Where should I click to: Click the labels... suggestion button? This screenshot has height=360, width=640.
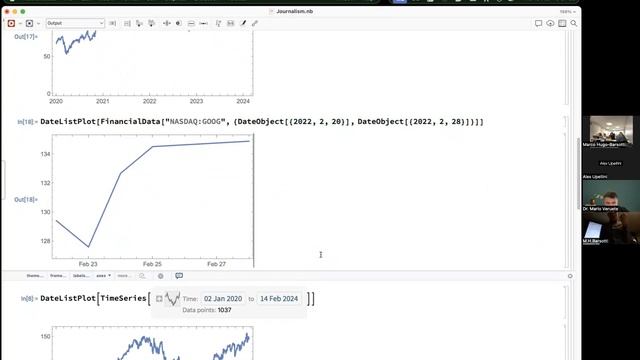[x=81, y=276]
